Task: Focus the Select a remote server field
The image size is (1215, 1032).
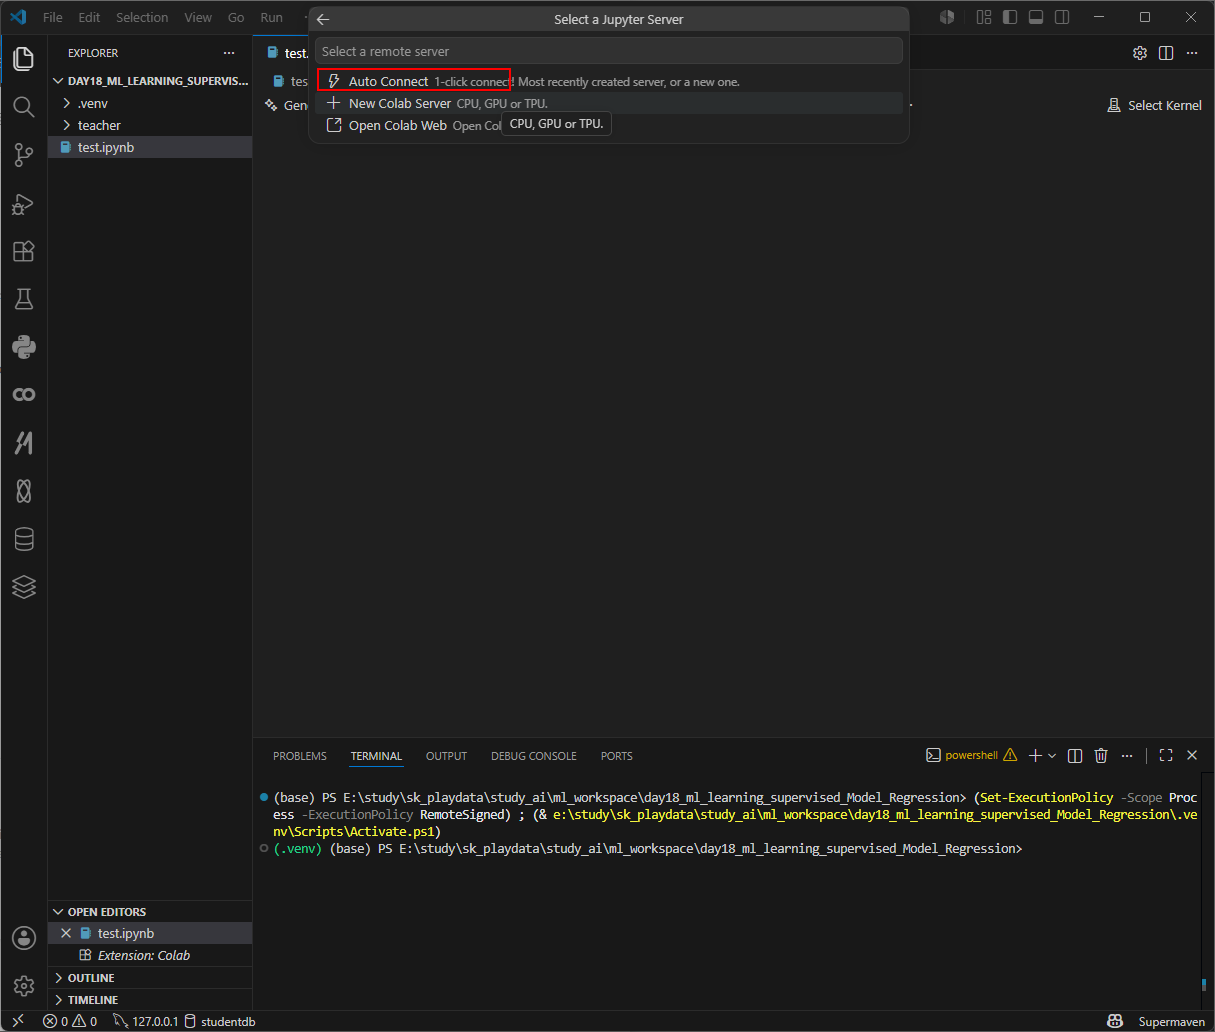Action: 609,51
